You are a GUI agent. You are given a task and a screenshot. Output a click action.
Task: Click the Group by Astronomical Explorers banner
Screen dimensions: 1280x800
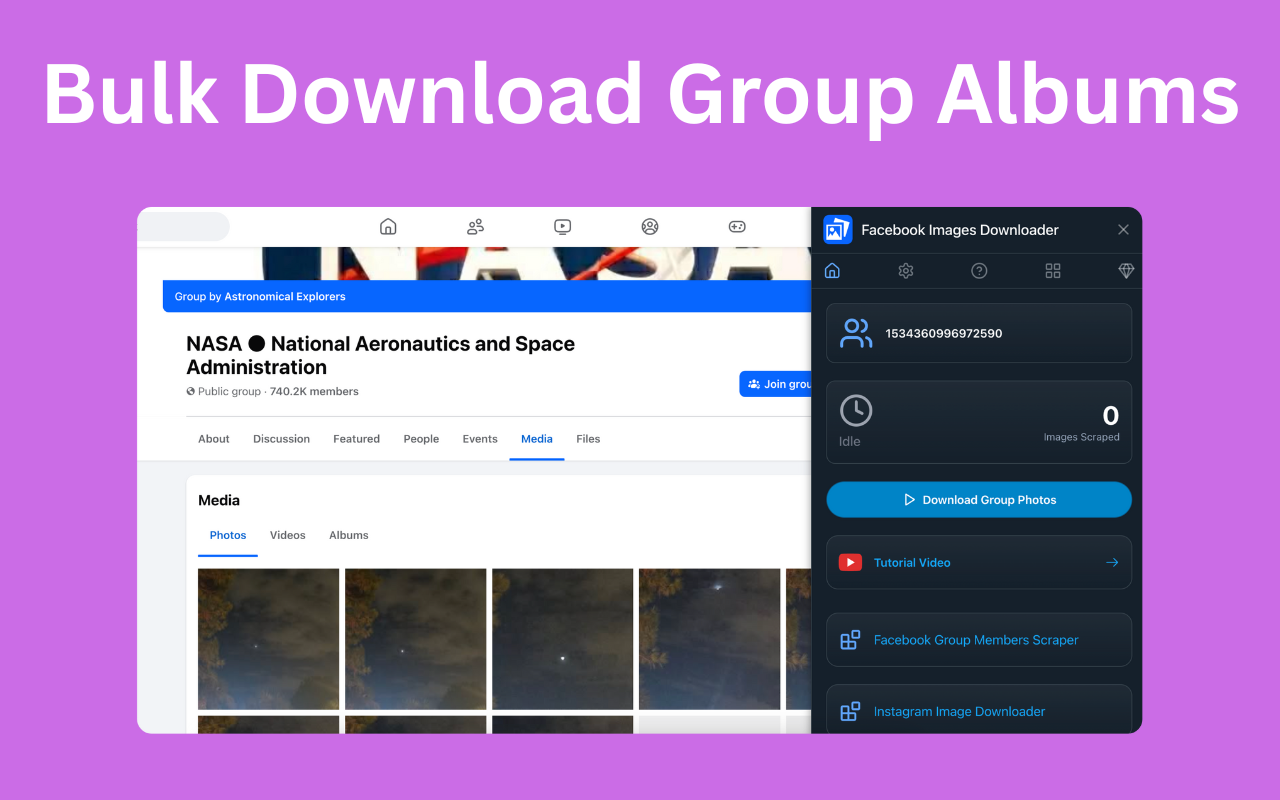[x=486, y=296]
